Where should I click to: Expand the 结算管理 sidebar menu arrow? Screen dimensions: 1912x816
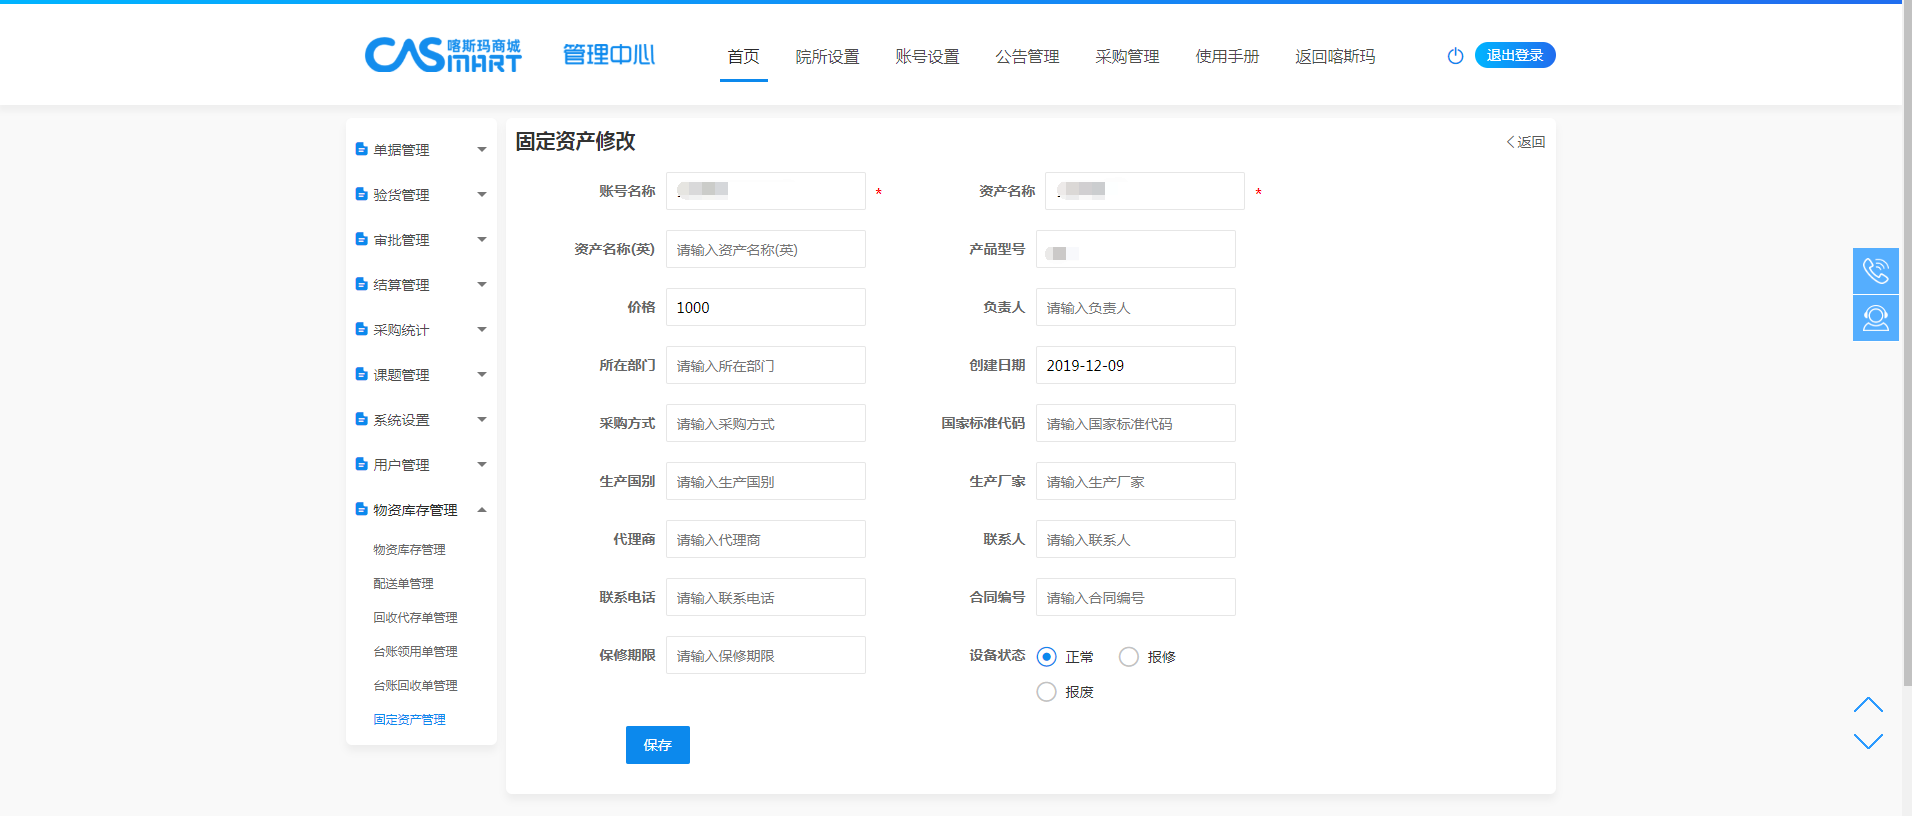pos(482,285)
